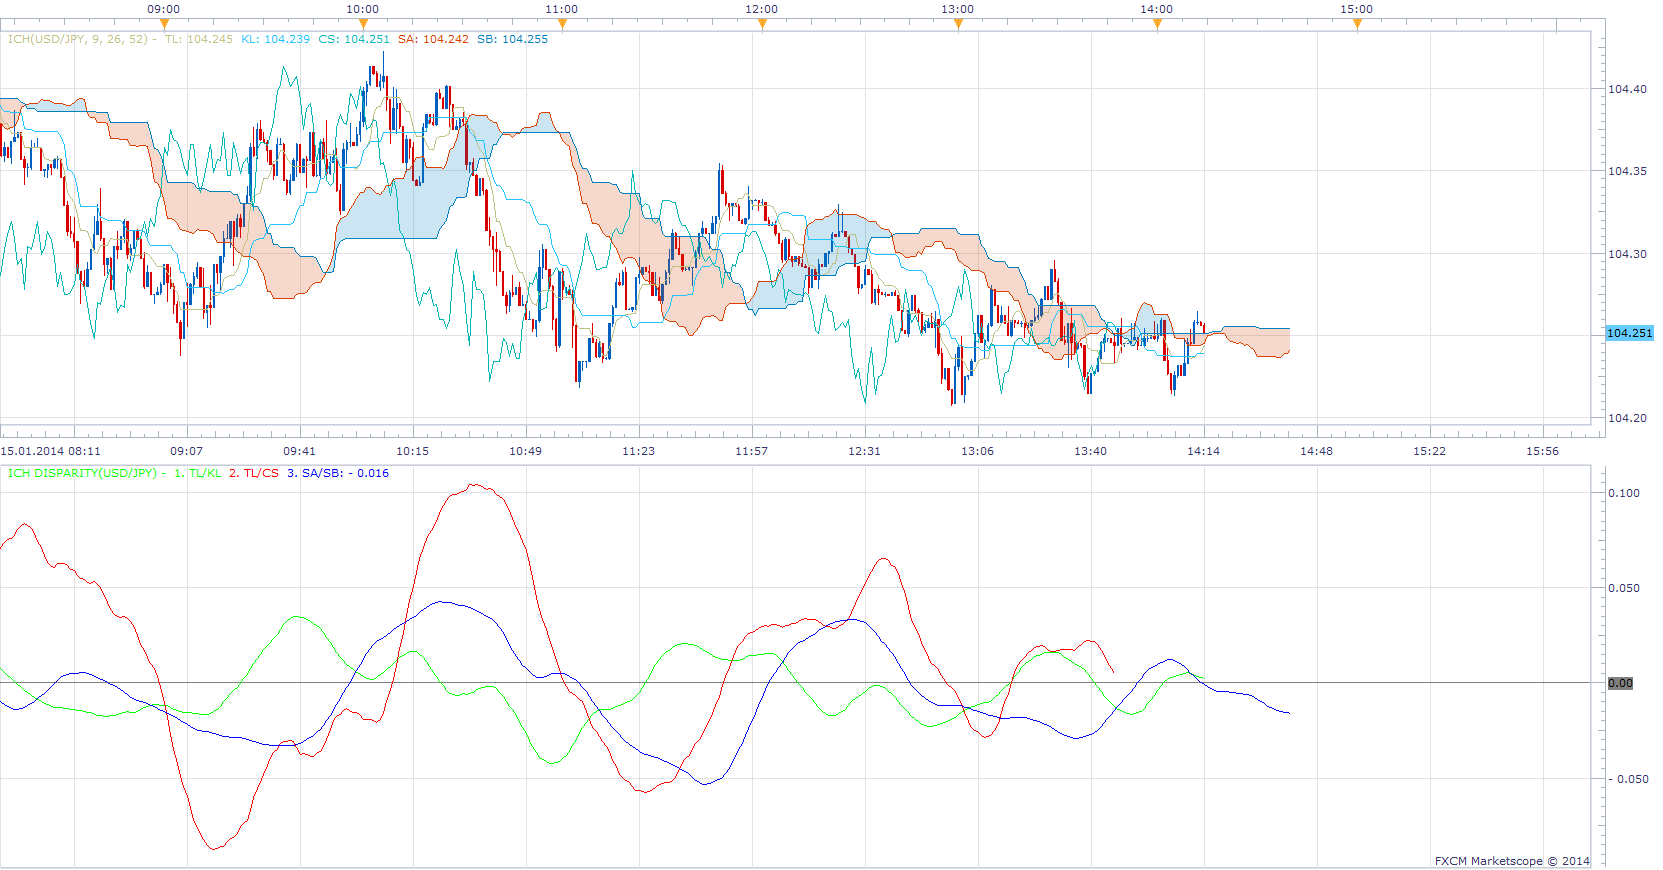Click the orange marker under 09:00
The height and width of the screenshot is (870, 1663).
tap(164, 24)
